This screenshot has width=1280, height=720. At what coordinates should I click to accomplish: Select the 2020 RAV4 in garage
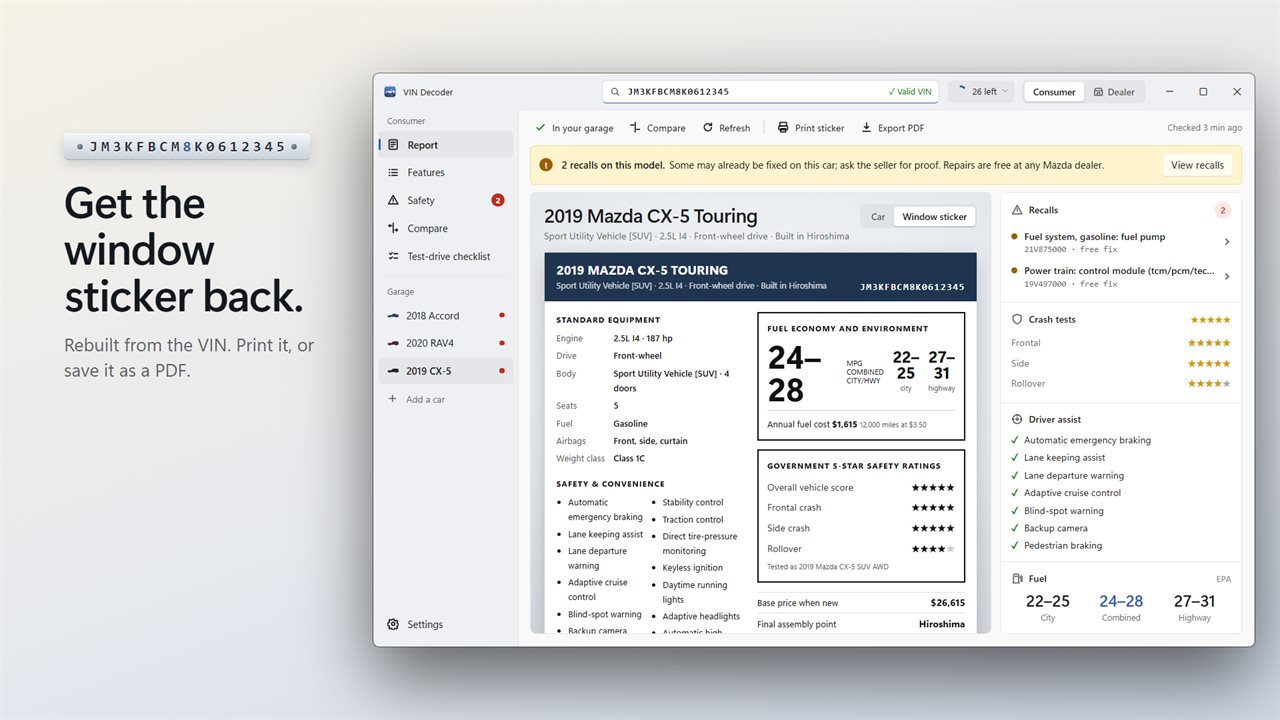[x=446, y=343]
